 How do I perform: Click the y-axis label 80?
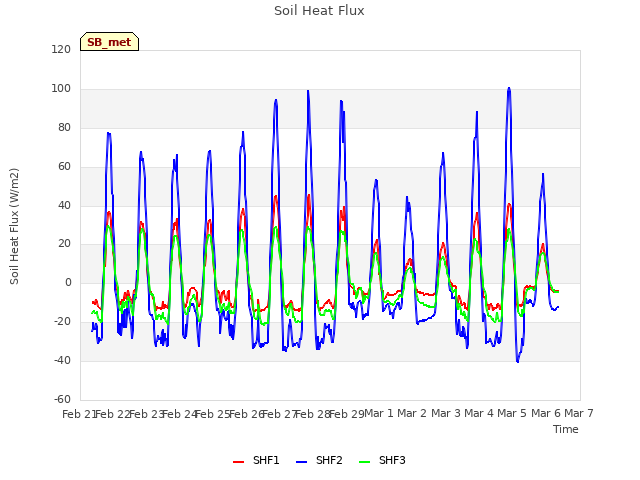click(x=64, y=128)
